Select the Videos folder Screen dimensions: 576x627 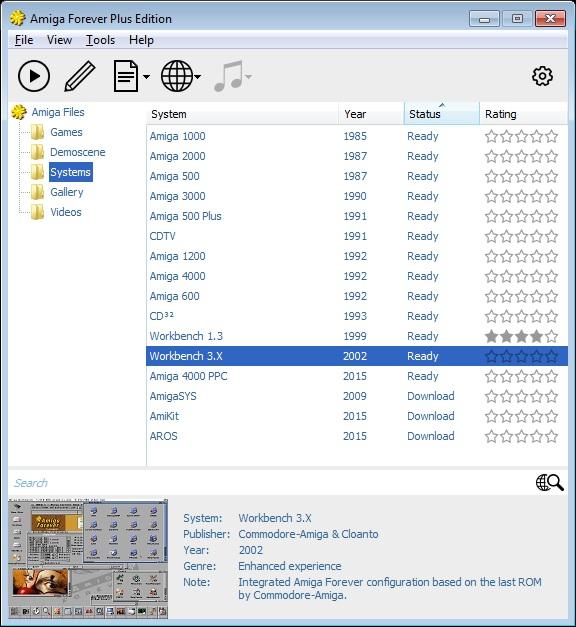[x=66, y=212]
